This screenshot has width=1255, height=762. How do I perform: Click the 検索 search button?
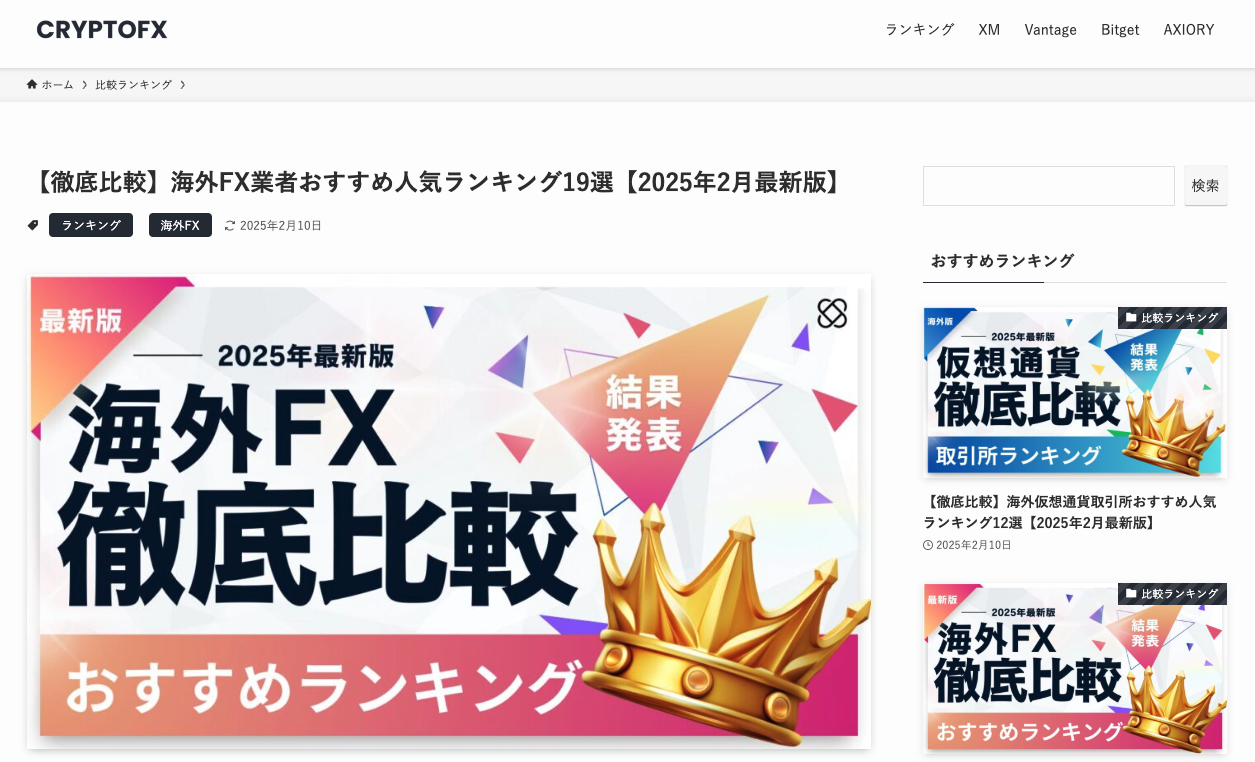pos(1205,186)
